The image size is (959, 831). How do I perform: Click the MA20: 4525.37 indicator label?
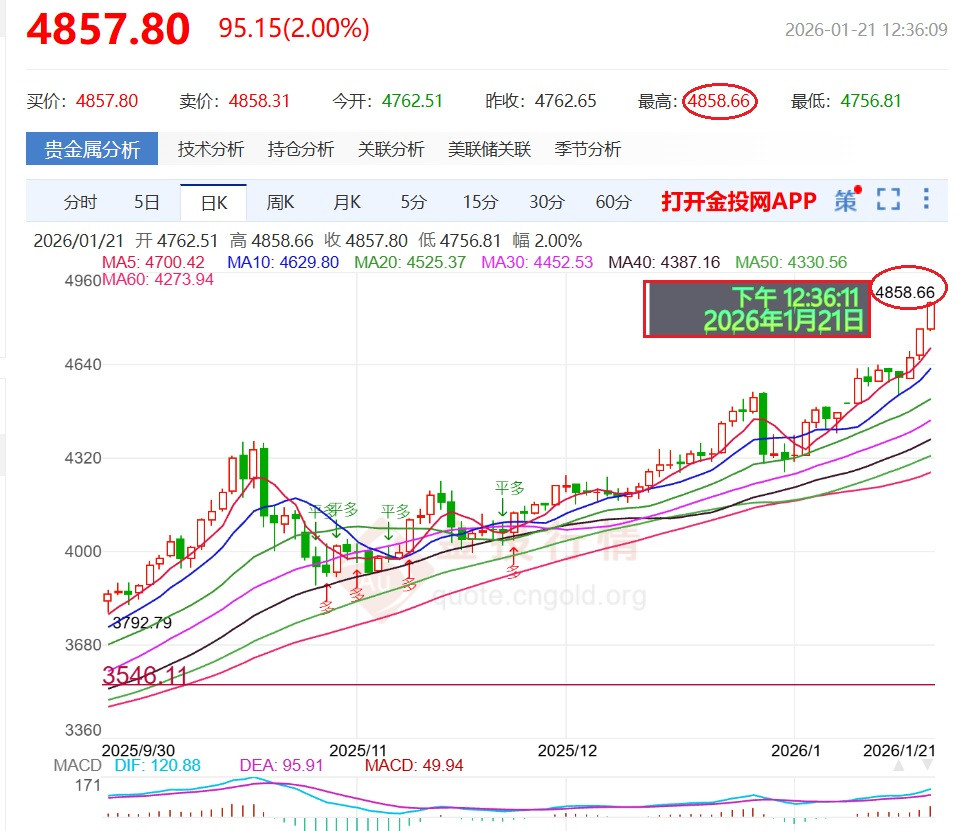tap(410, 262)
